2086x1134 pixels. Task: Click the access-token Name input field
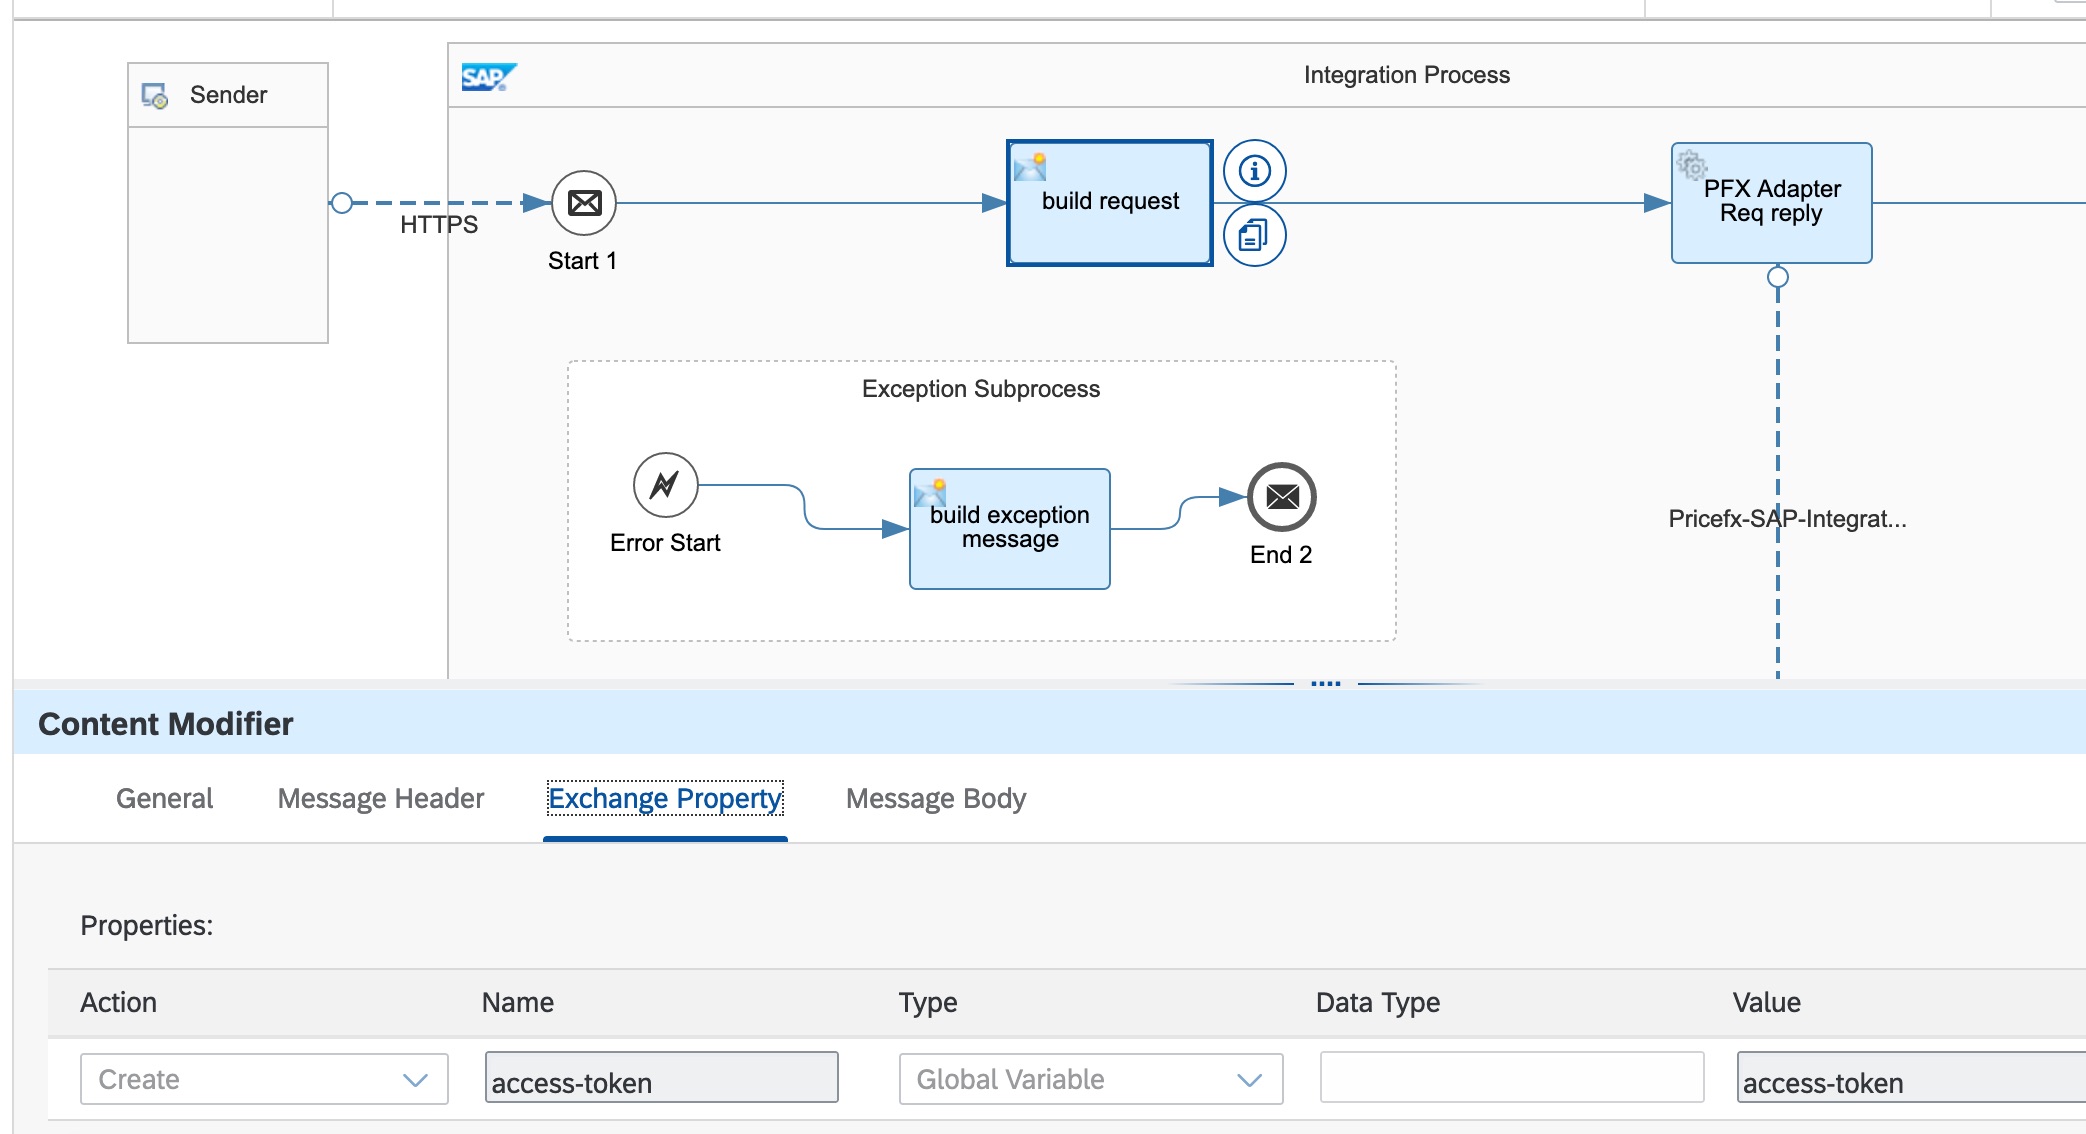pos(661,1079)
